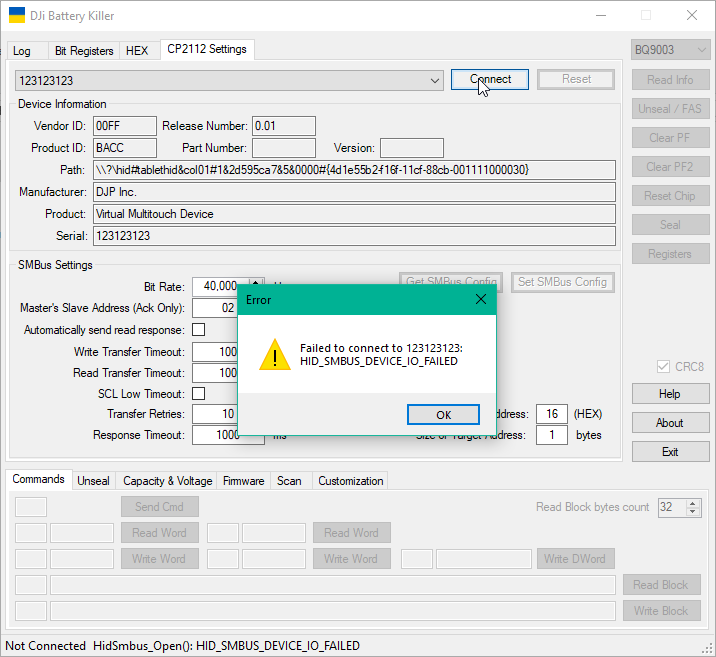Click the Exit button
This screenshot has width=716, height=657.
point(670,452)
